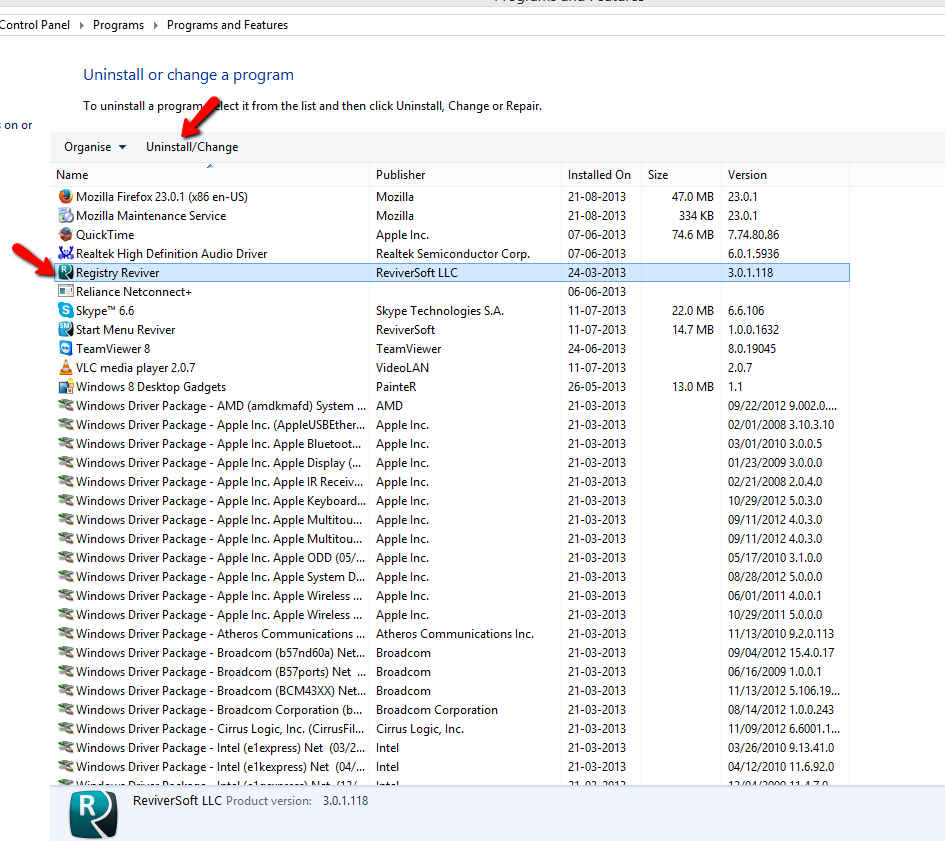
Task: Click the Start Menu Reviver icon
Action: 66,330
